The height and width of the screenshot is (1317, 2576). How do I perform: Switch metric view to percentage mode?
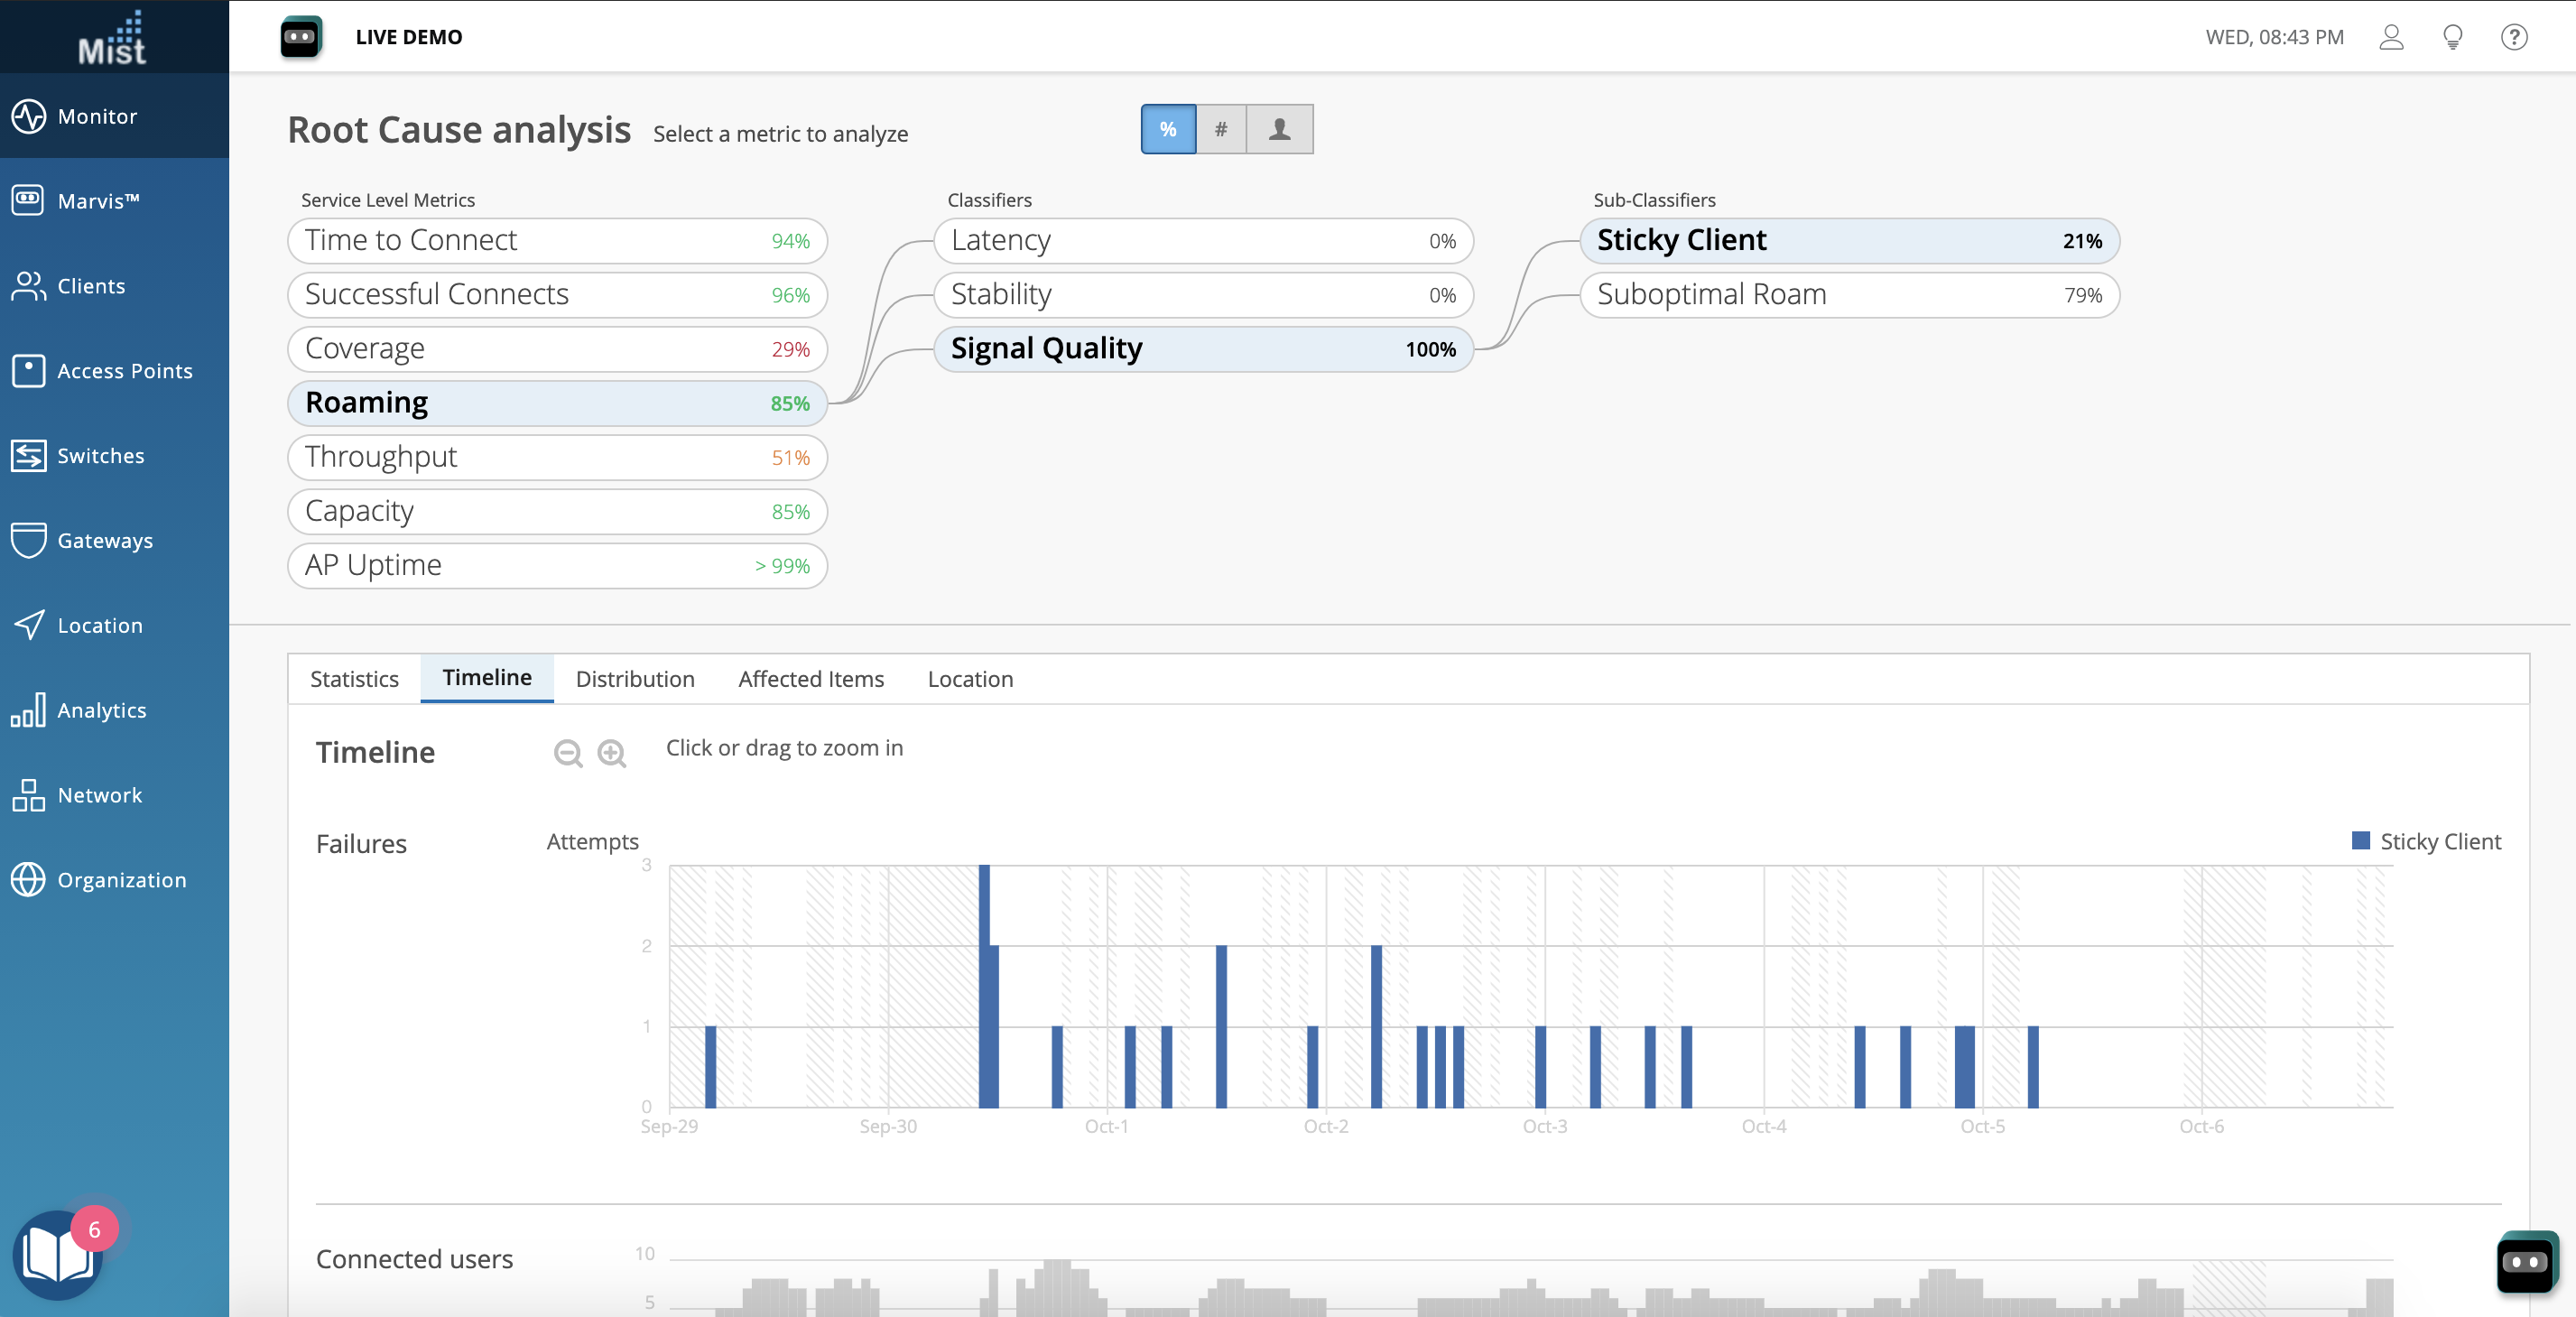point(1168,129)
